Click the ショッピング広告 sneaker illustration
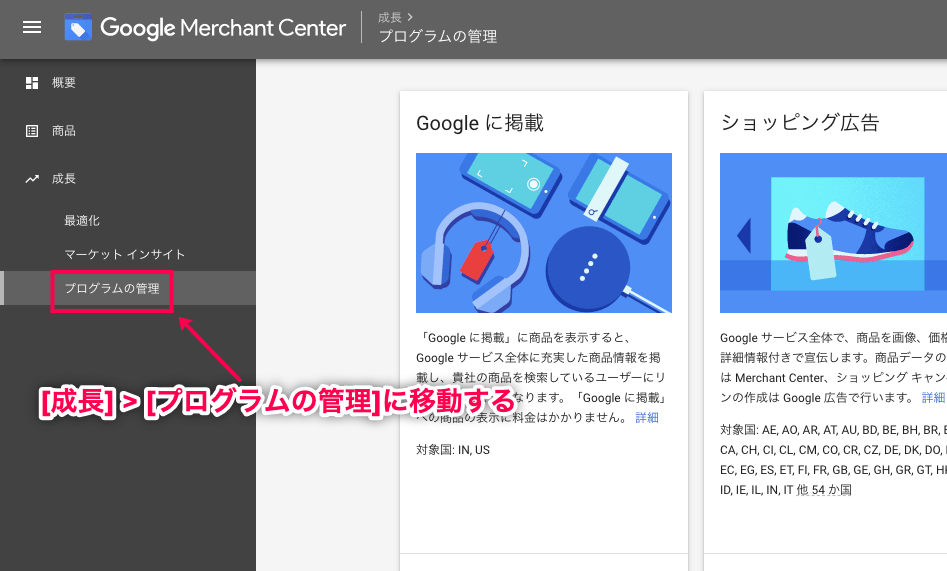The image size is (947, 571). coord(833,233)
